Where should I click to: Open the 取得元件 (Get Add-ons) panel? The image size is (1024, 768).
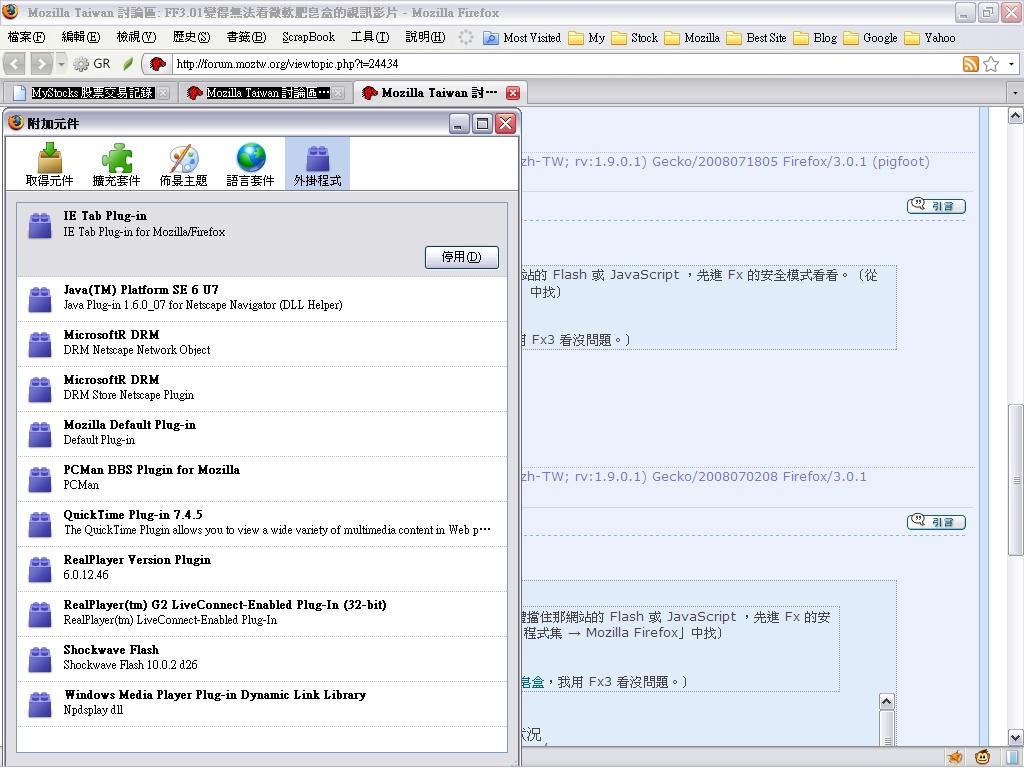(x=49, y=165)
